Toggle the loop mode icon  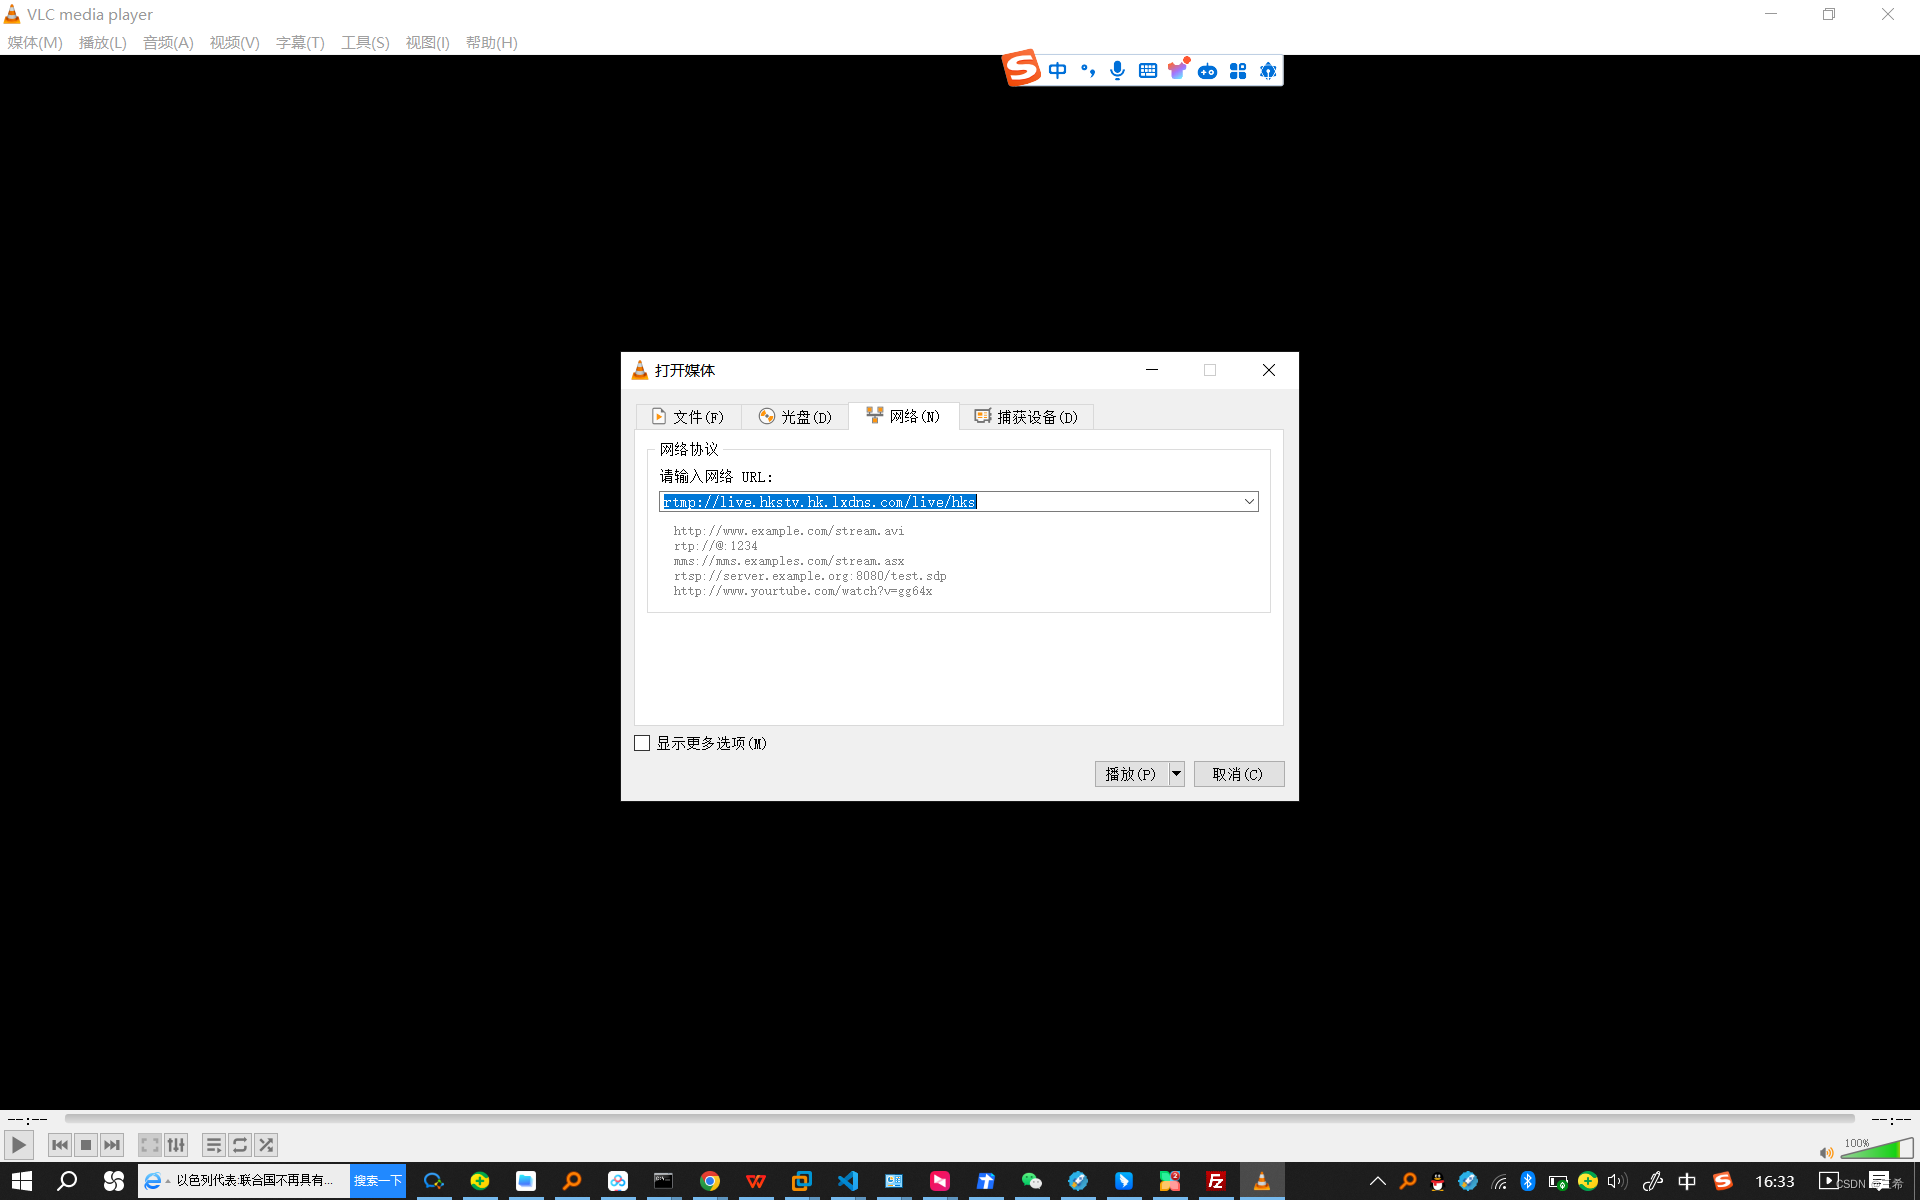(x=240, y=1145)
